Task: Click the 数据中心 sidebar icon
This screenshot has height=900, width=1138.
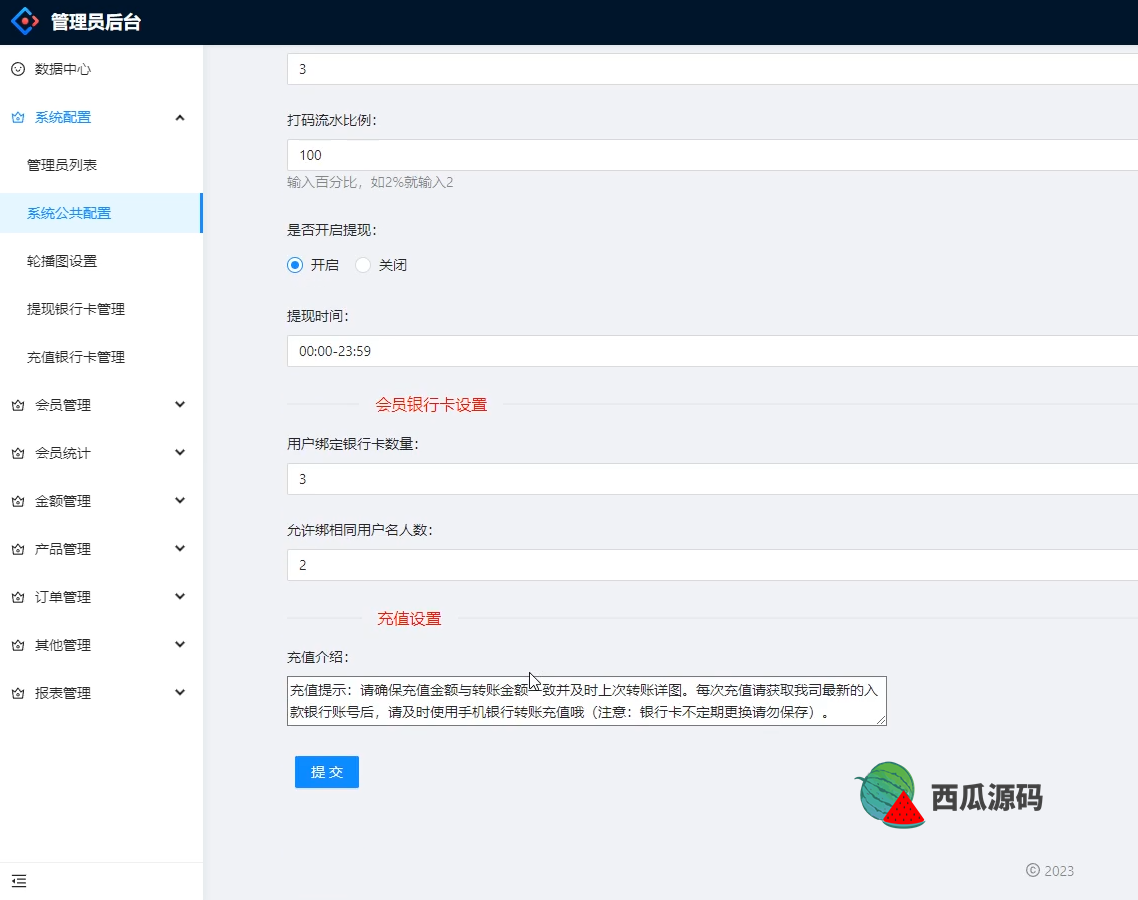Action: click(x=18, y=69)
